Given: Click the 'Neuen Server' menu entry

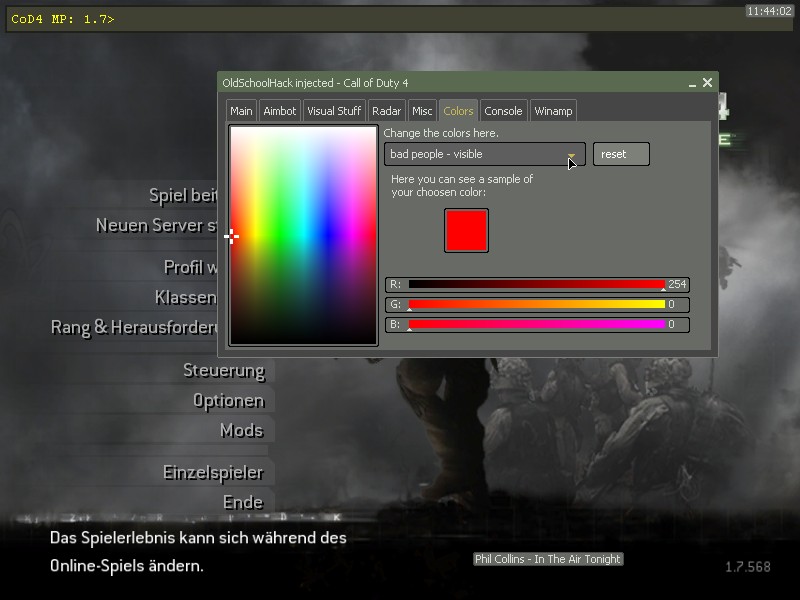Looking at the screenshot, I should [x=157, y=226].
